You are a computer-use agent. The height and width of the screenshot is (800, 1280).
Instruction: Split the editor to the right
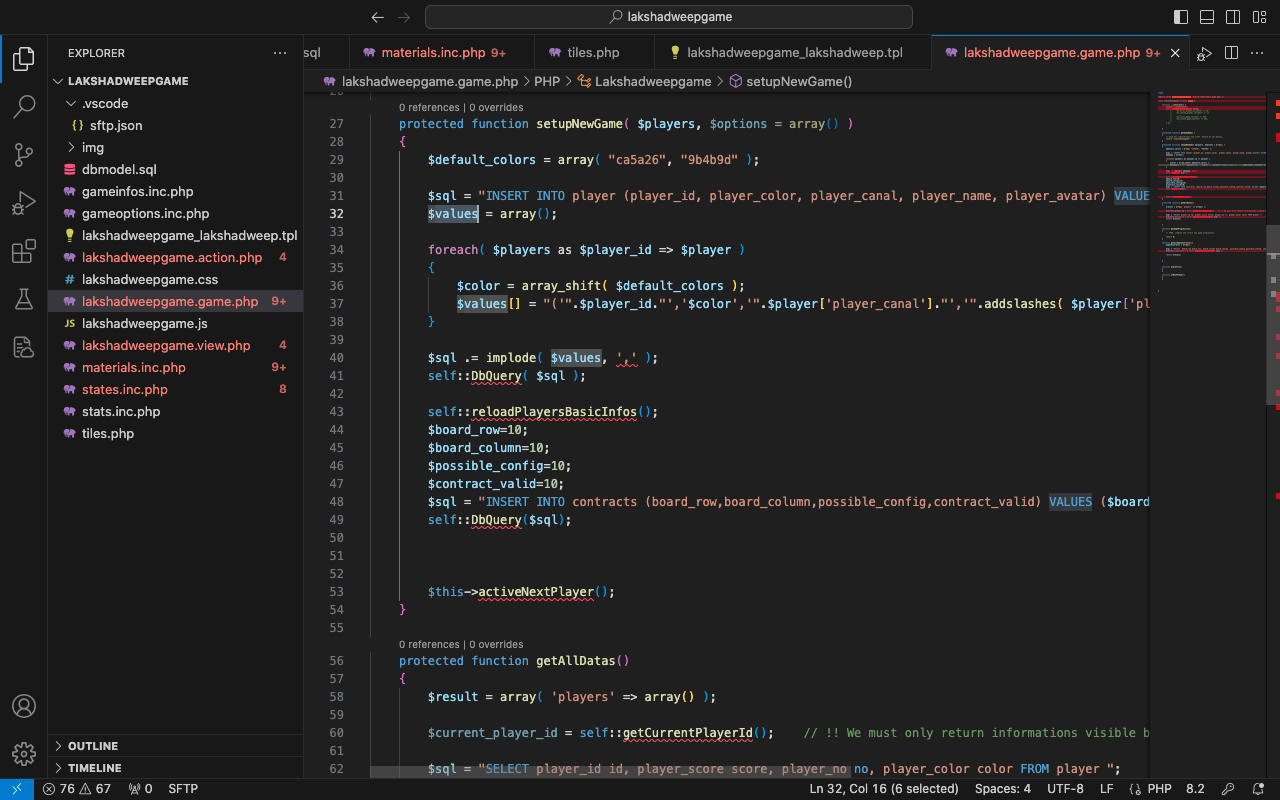1232,53
